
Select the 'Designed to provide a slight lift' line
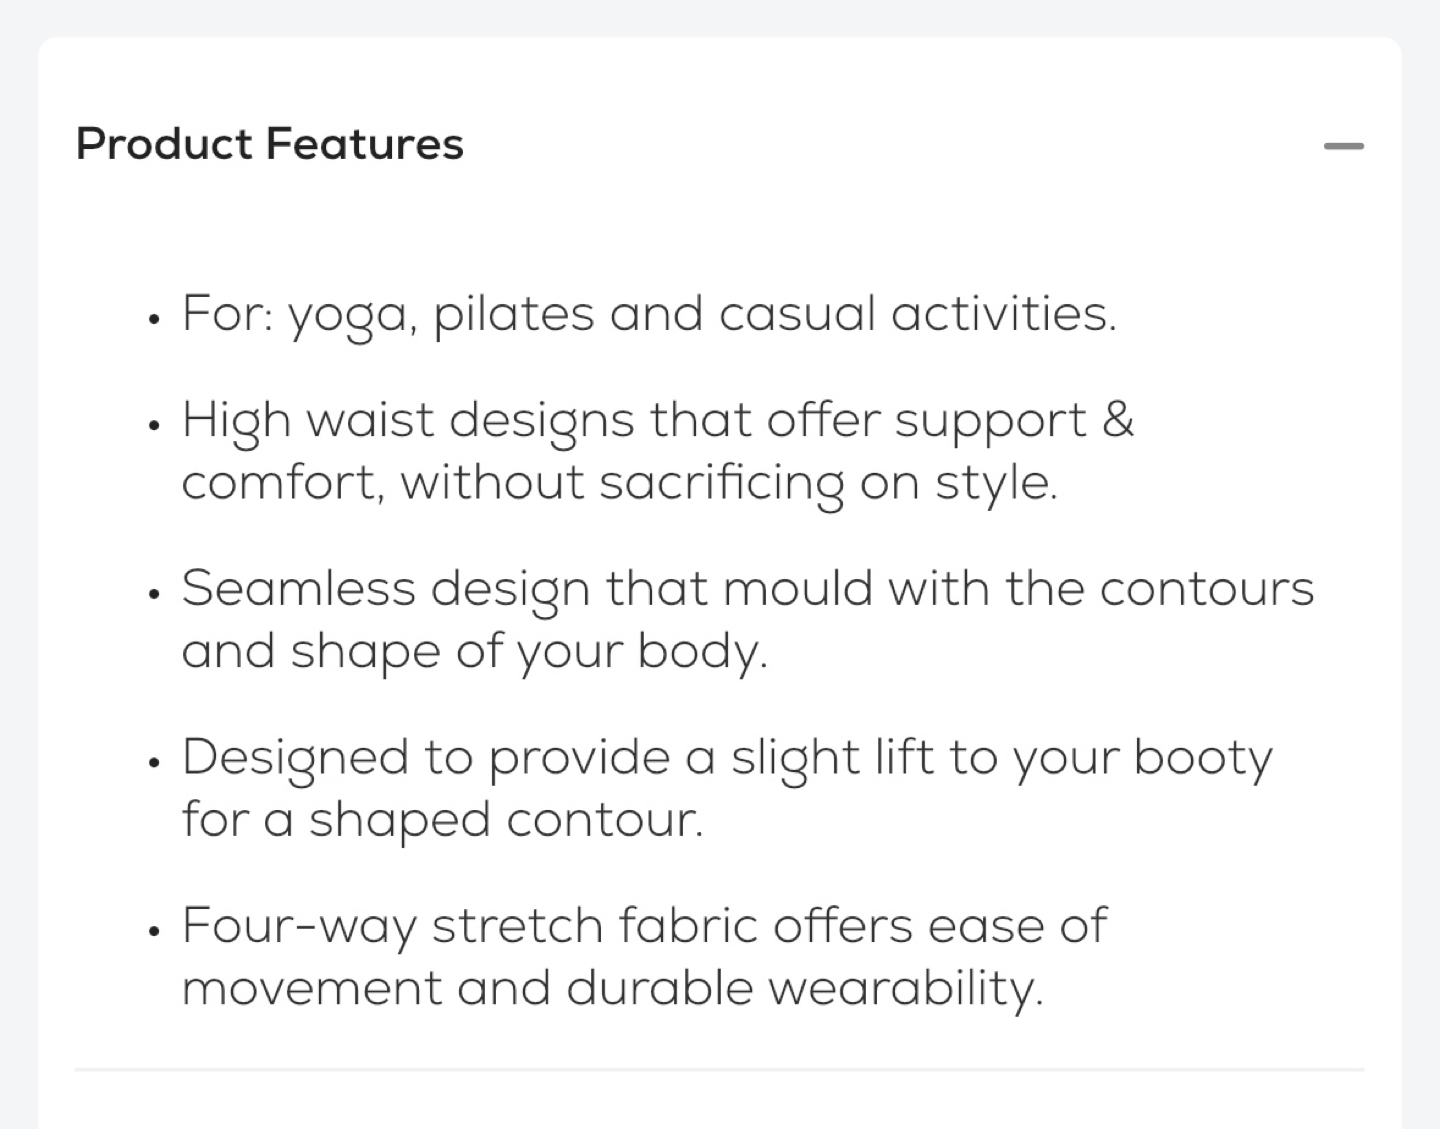727,758
